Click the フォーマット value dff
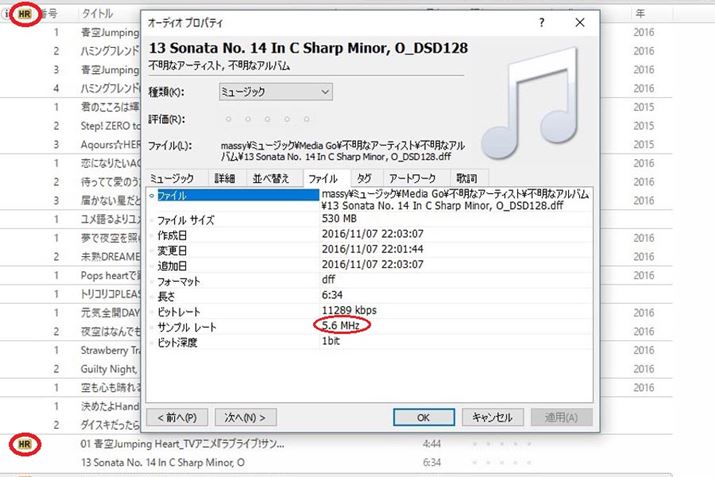 coord(328,280)
